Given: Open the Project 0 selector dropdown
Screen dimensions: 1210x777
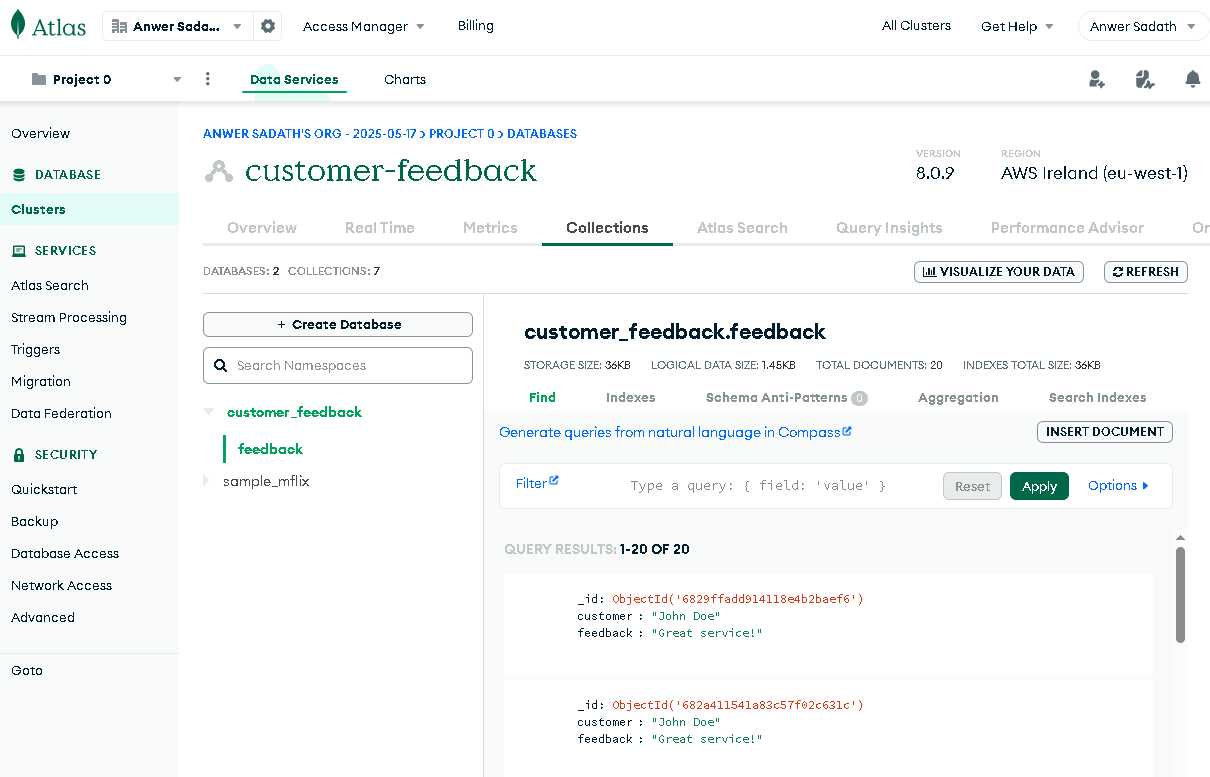Looking at the screenshot, I should tap(106, 79).
